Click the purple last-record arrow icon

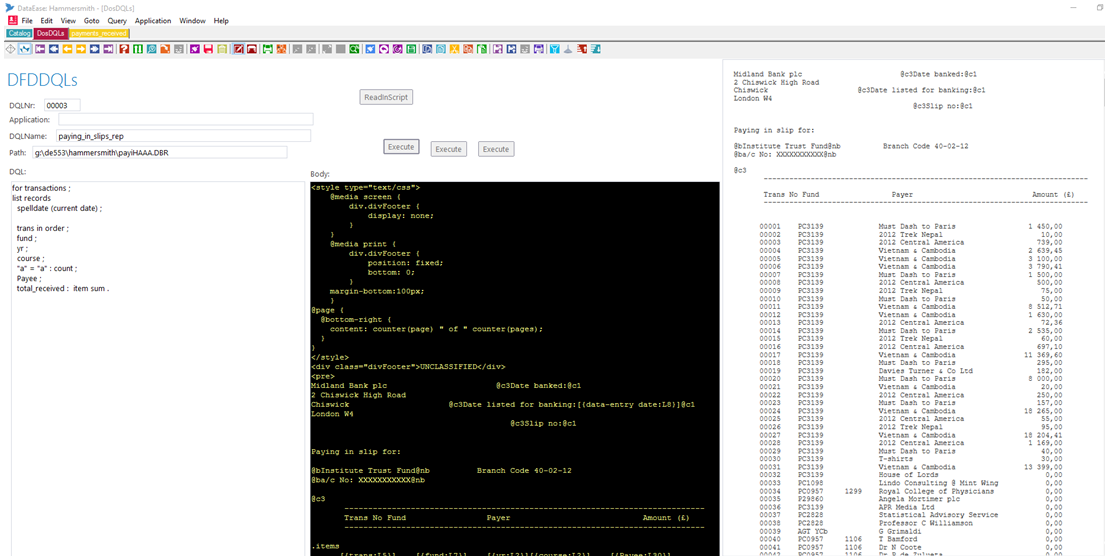point(109,49)
